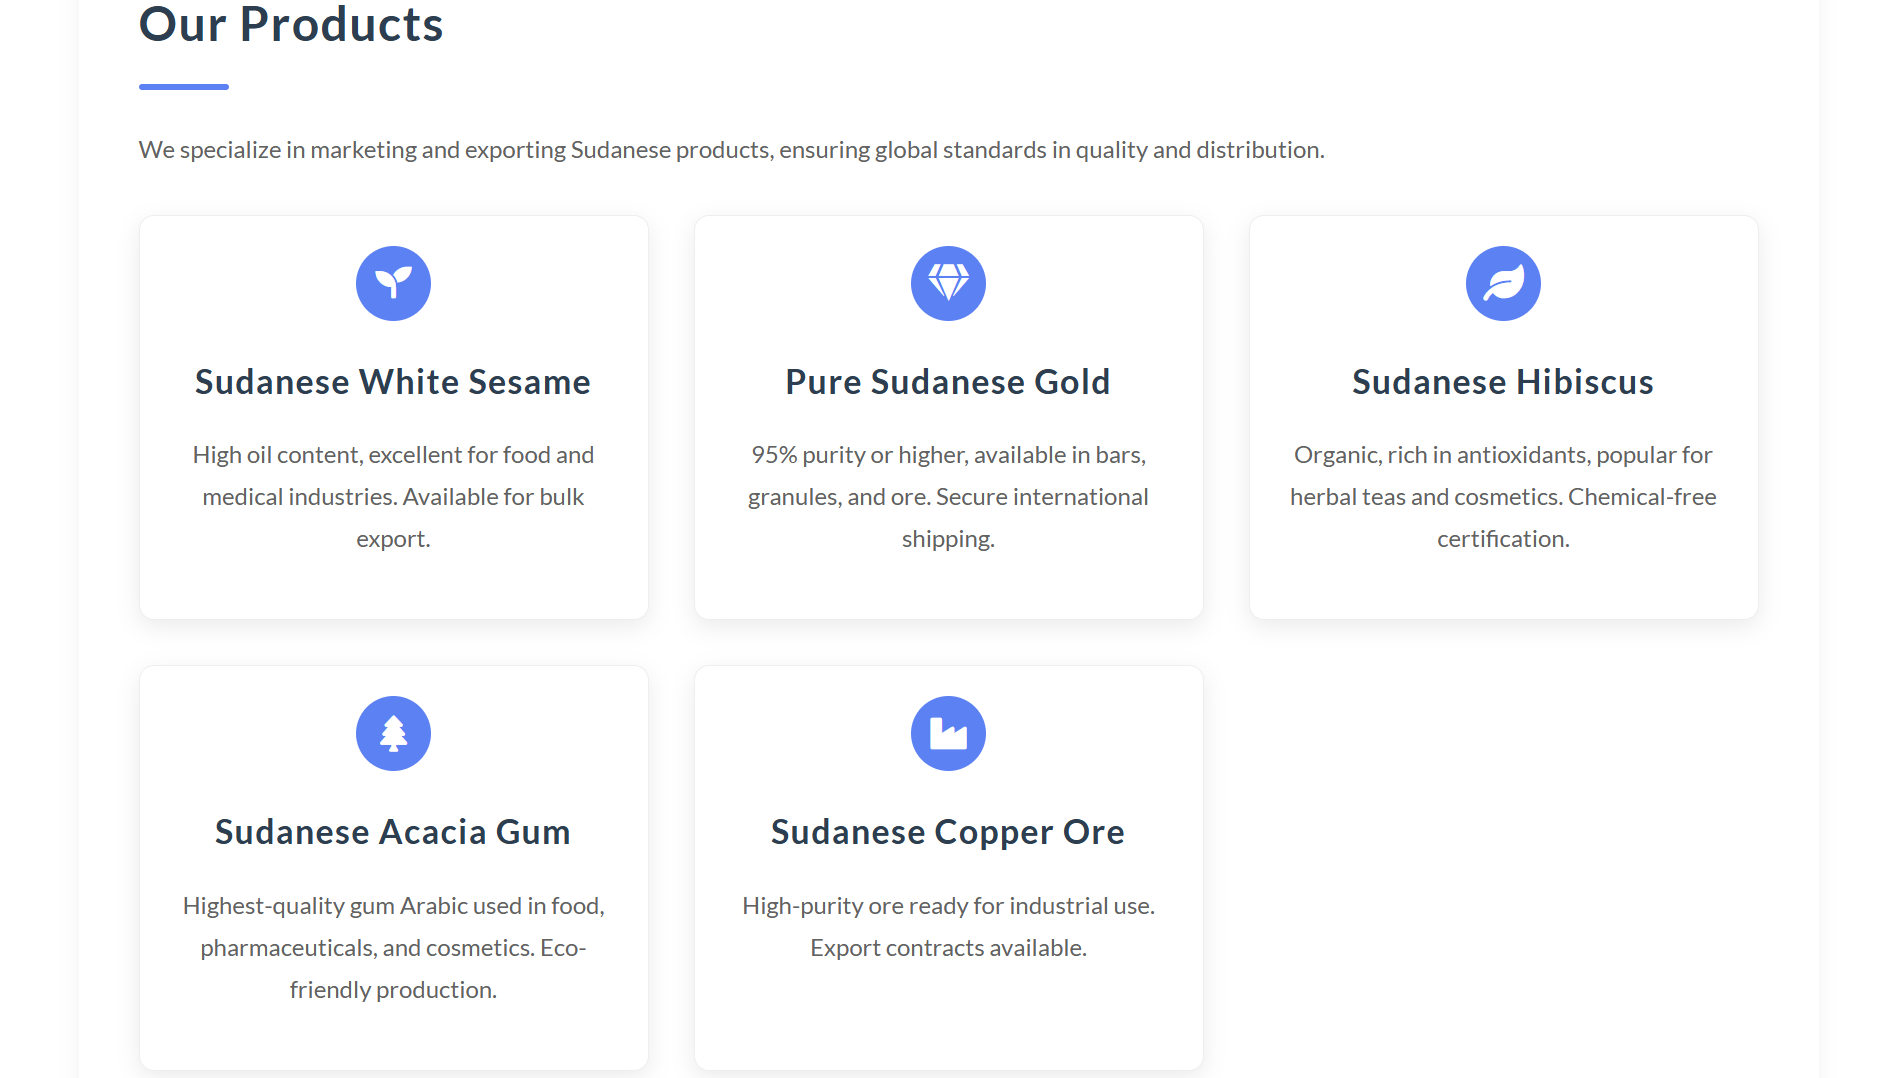This screenshot has height=1078, width=1890.
Task: Click the Copper Ore description about export contracts
Action: [x=948, y=926]
